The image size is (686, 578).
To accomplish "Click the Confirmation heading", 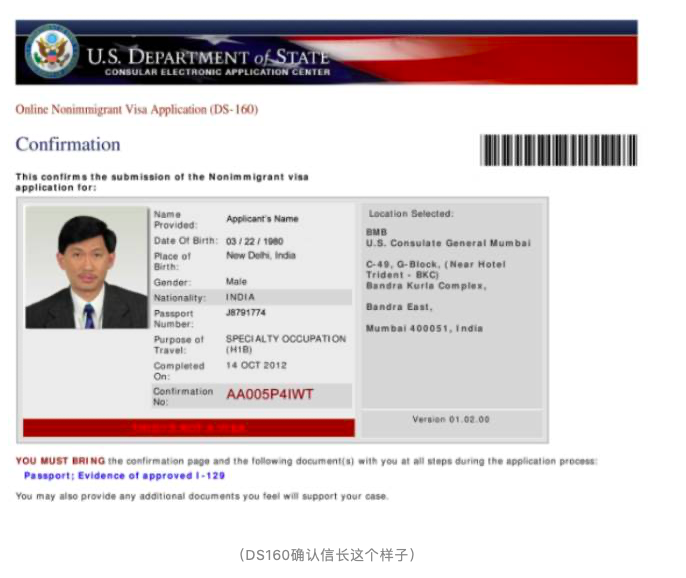I will [68, 144].
